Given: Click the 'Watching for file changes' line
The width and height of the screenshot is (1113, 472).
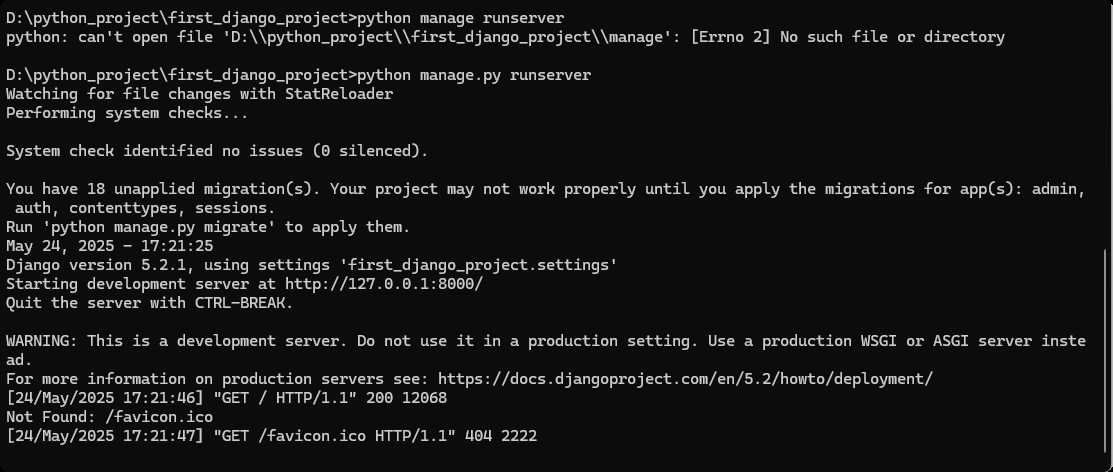Looking at the screenshot, I should coord(200,94).
